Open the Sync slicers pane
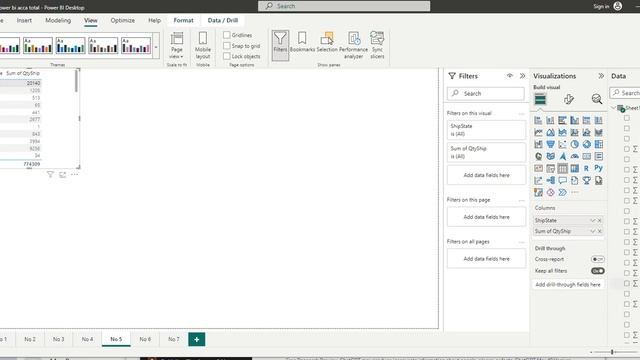The height and width of the screenshot is (360, 640). coord(377,45)
